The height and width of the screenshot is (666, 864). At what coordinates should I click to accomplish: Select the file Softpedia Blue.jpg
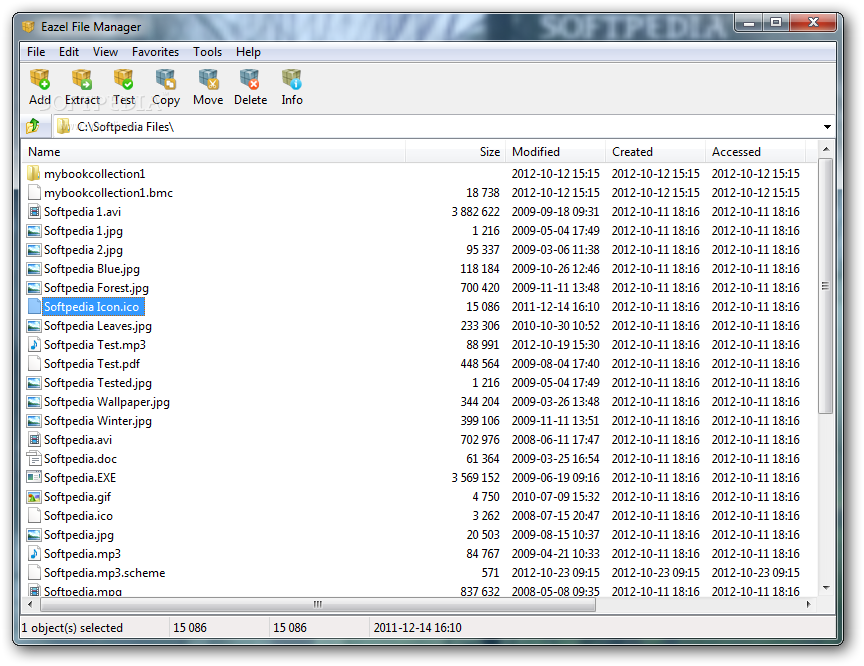pyautogui.click(x=91, y=269)
